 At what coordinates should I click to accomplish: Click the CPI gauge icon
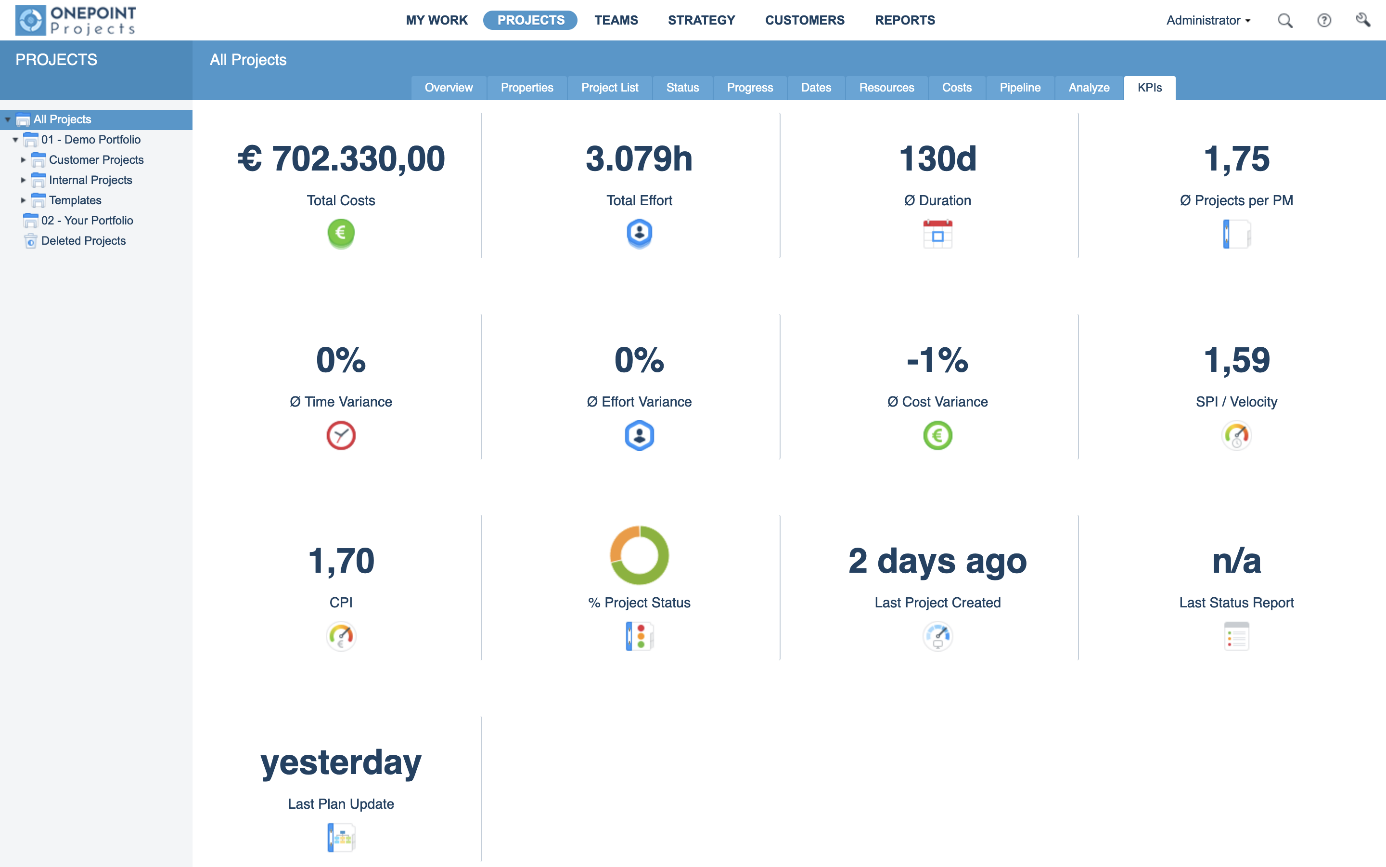tap(341, 637)
